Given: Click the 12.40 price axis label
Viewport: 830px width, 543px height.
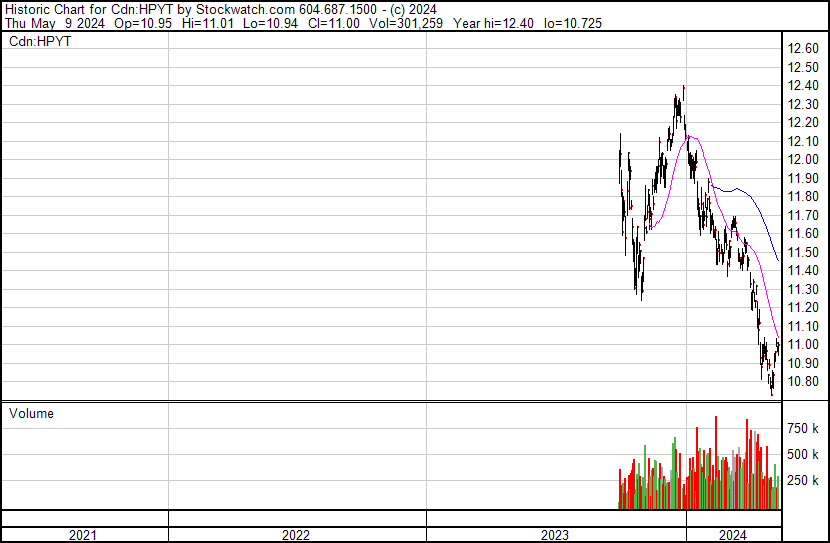Looking at the screenshot, I should pyautogui.click(x=803, y=86).
